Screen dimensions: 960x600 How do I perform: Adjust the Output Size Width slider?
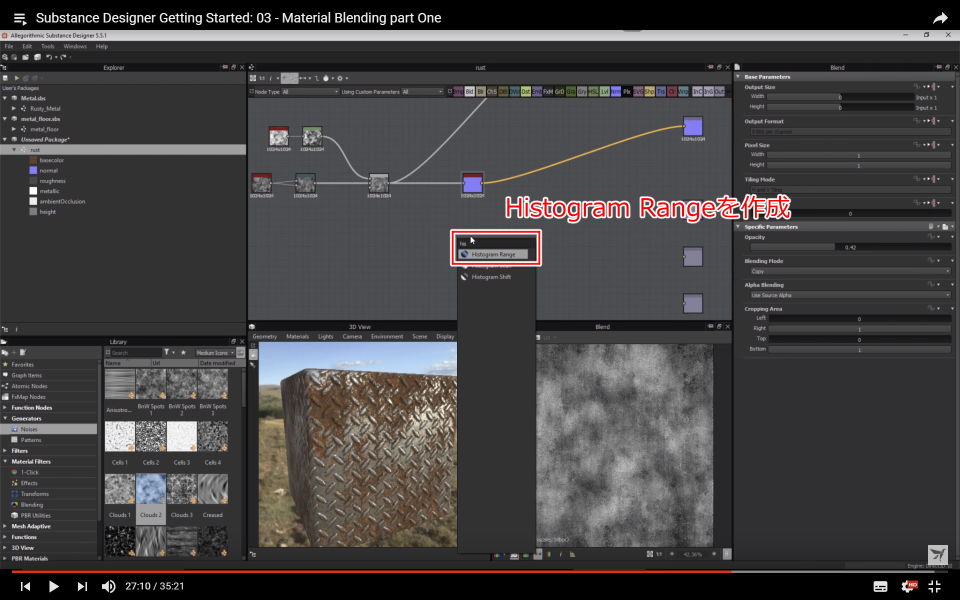click(x=840, y=97)
